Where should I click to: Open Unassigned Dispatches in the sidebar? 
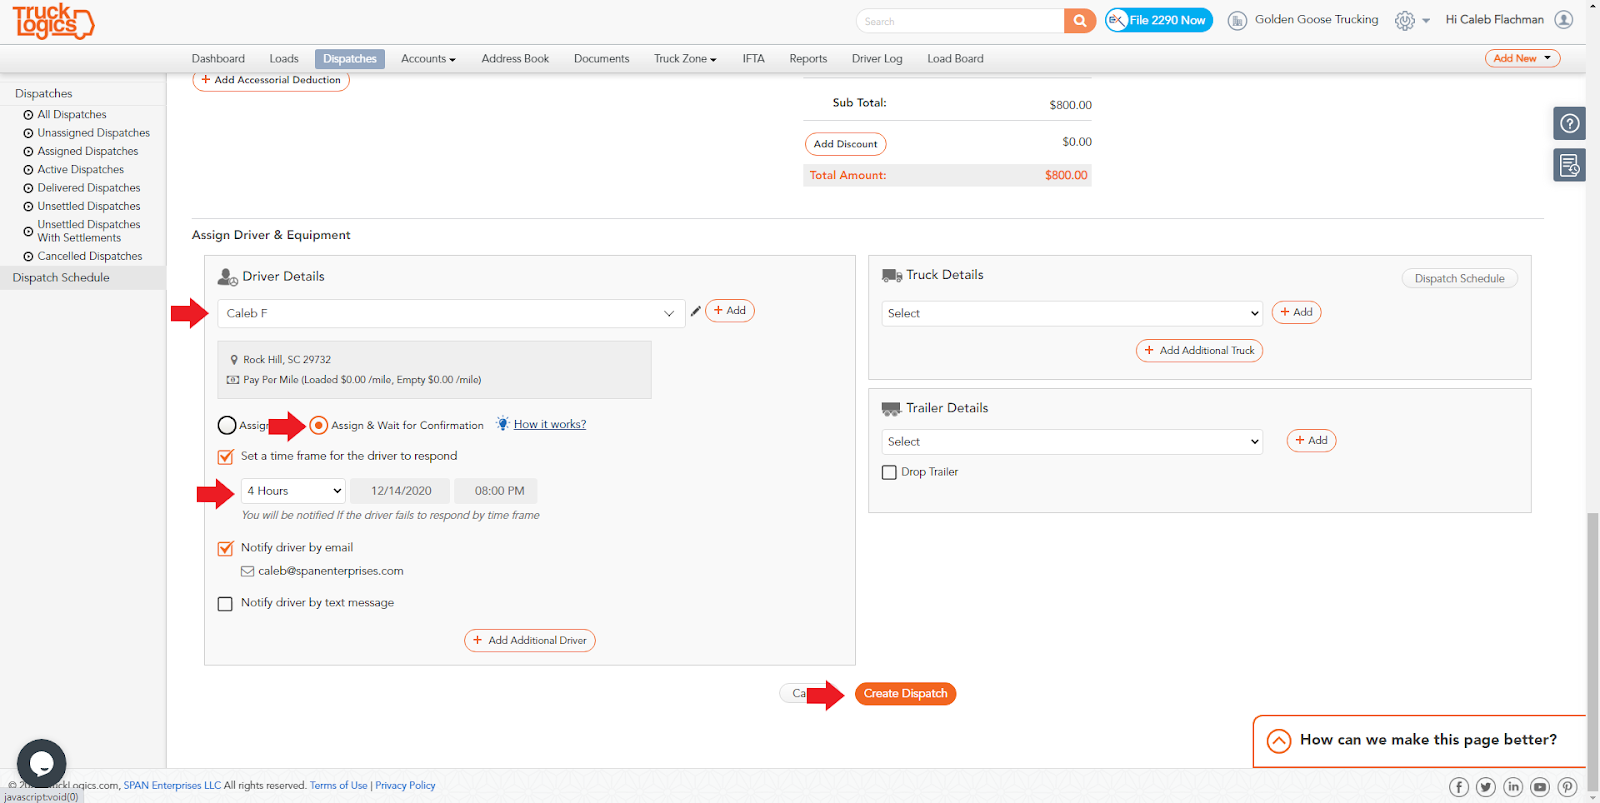[94, 133]
